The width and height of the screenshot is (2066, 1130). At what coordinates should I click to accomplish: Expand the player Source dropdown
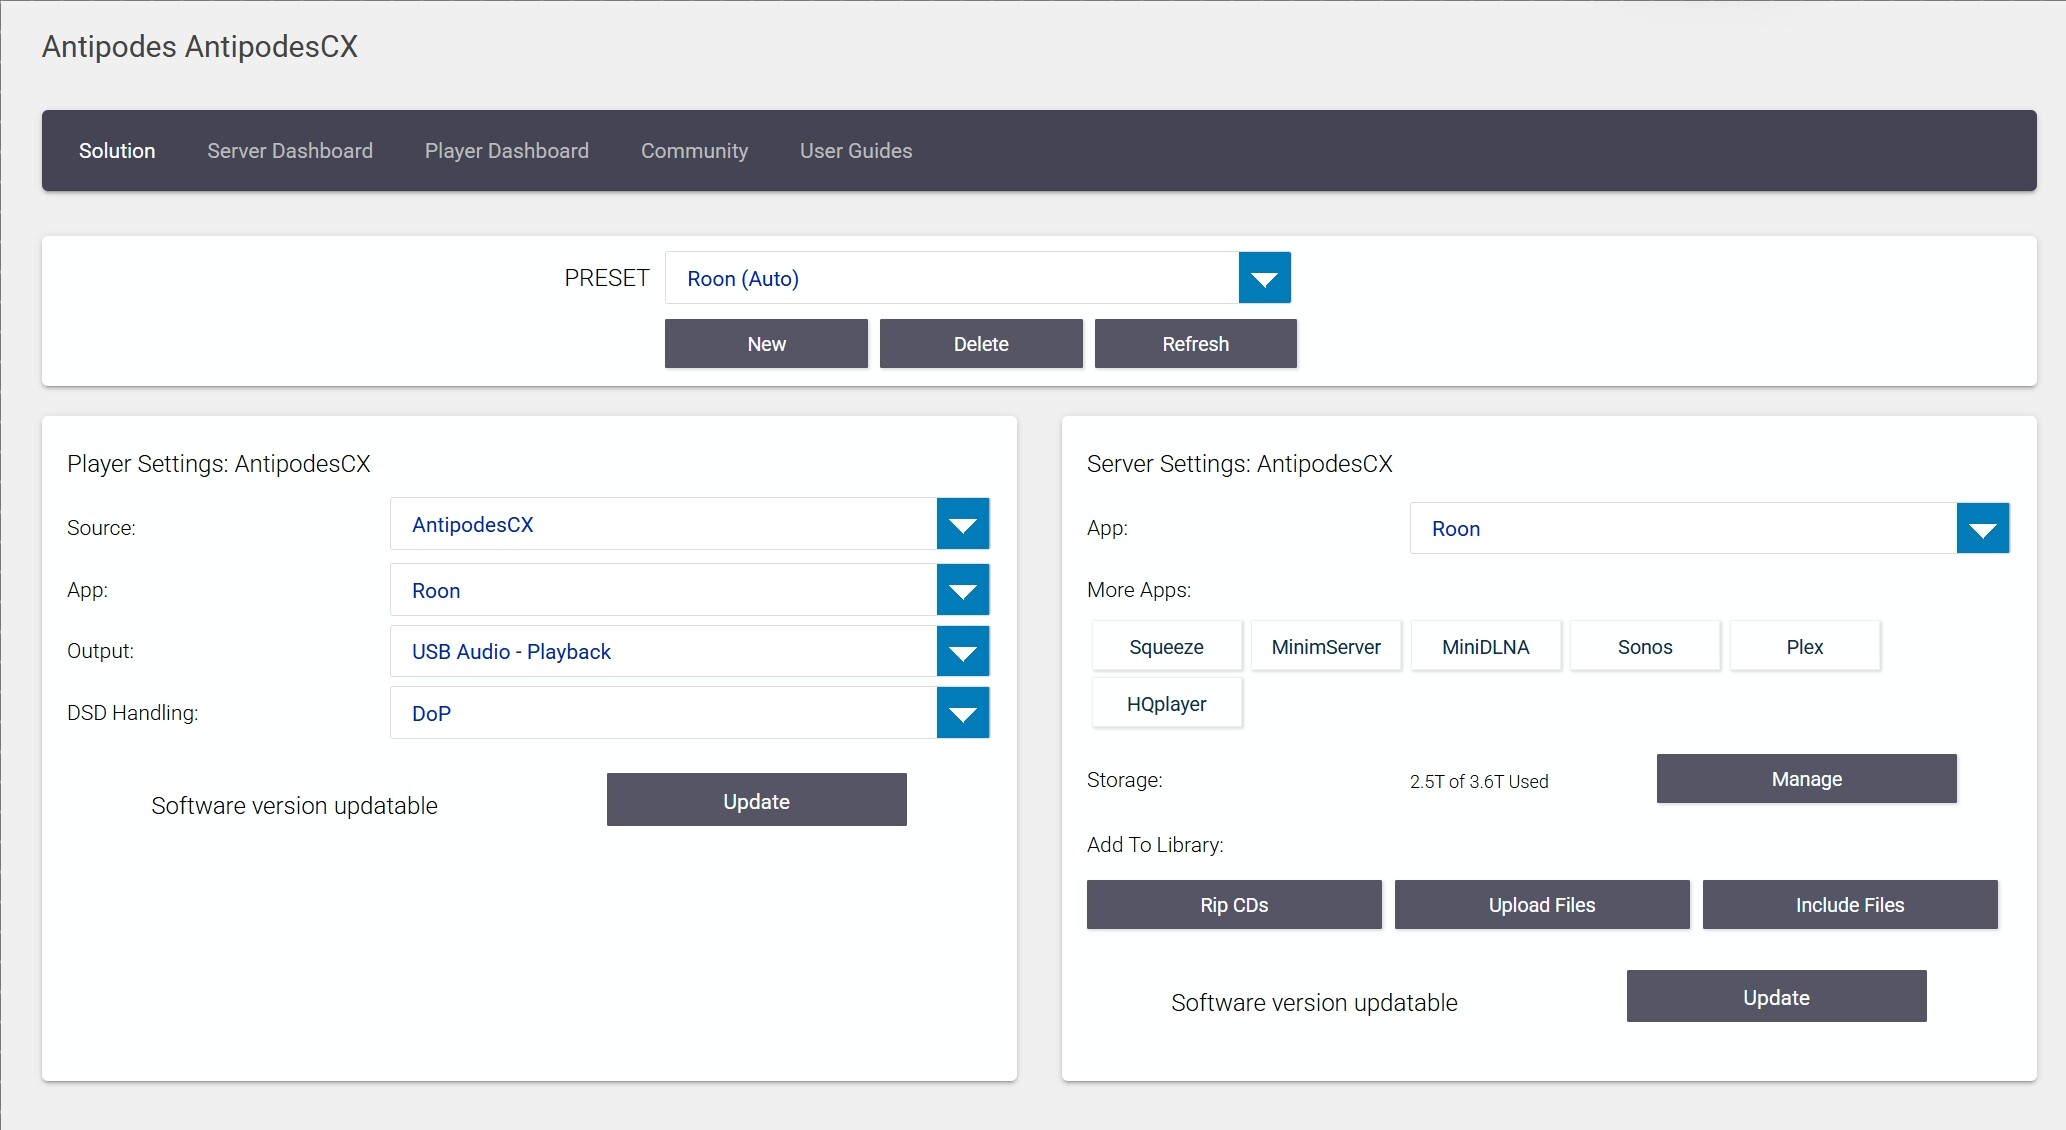tap(962, 524)
